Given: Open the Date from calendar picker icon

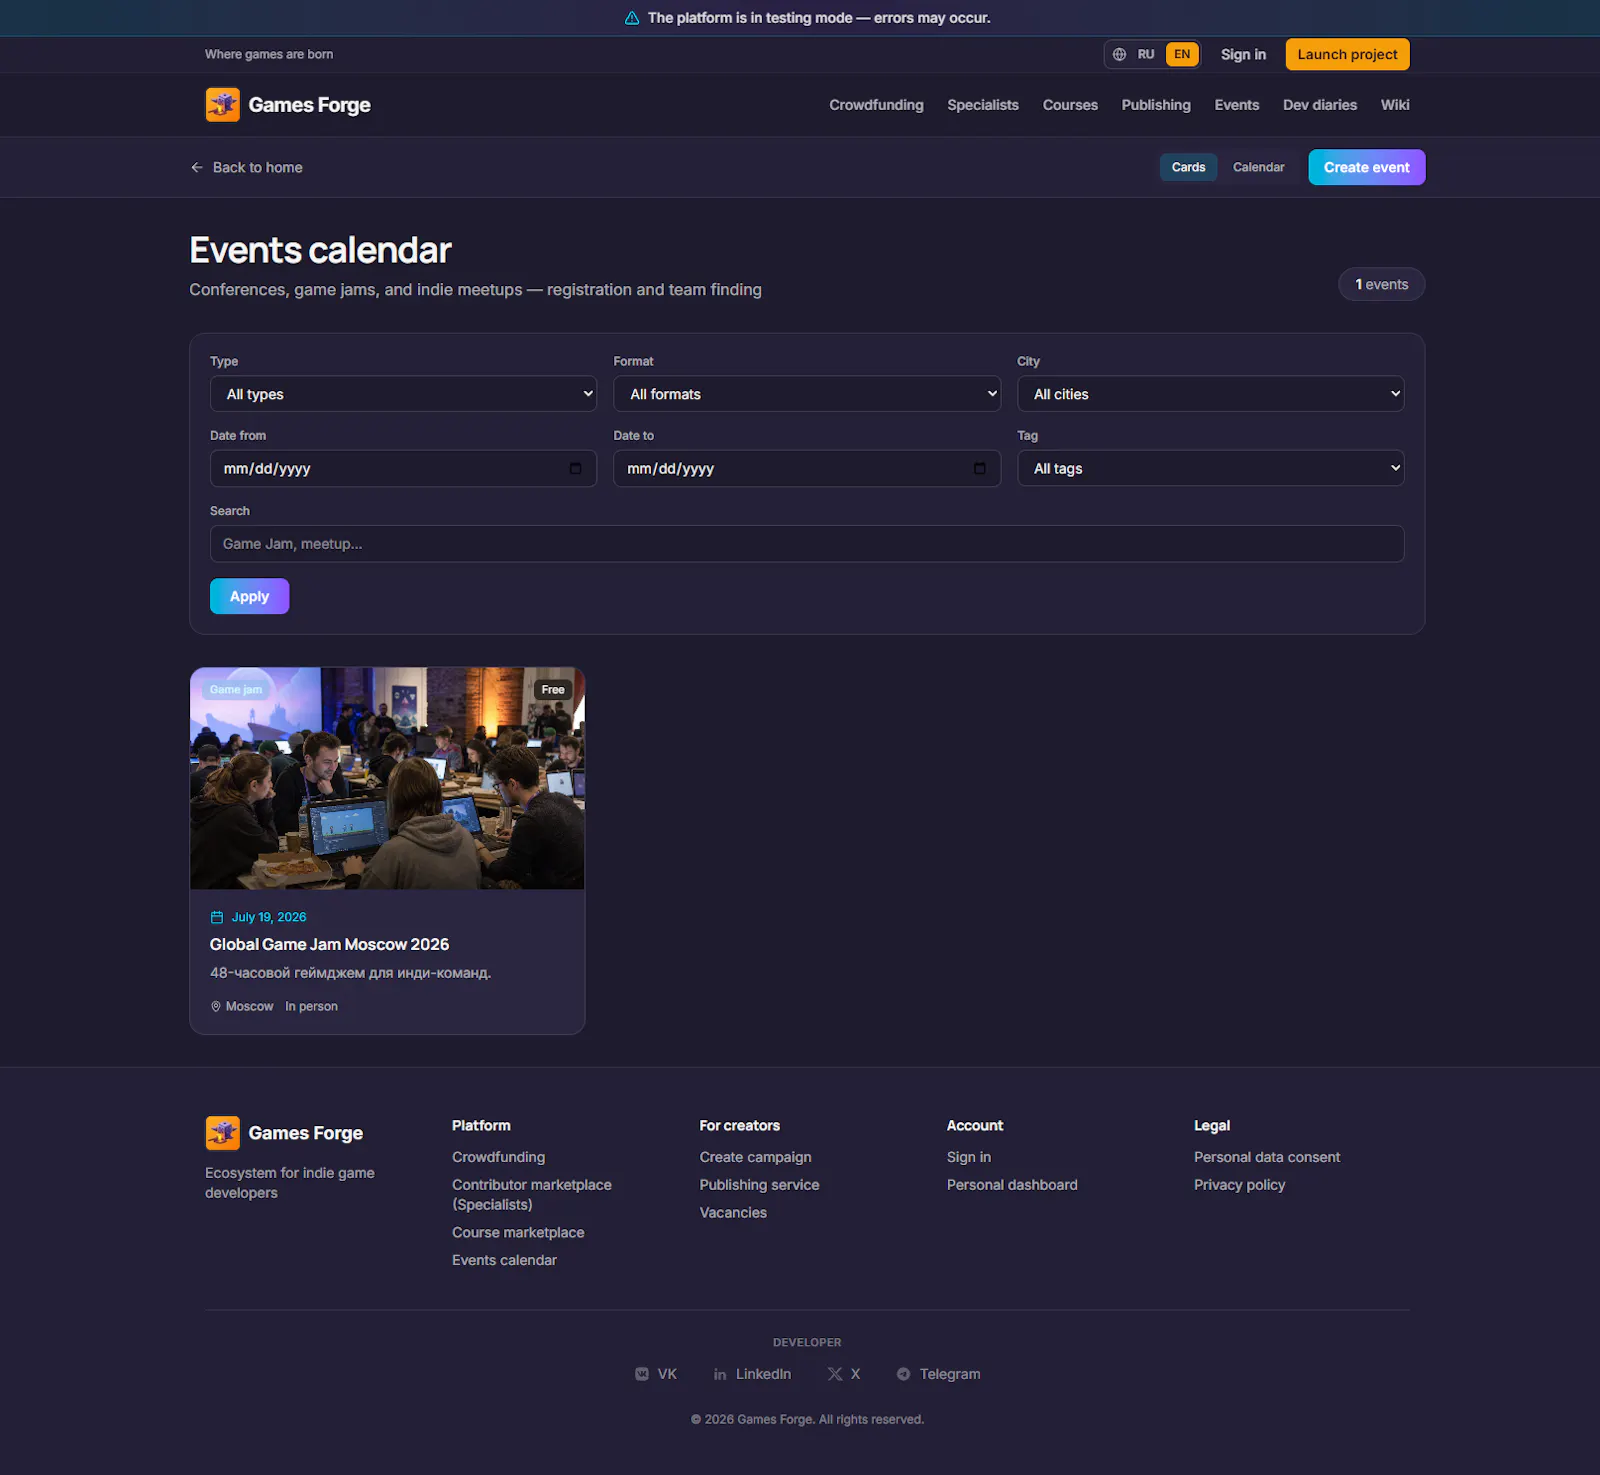Looking at the screenshot, I should click(576, 468).
